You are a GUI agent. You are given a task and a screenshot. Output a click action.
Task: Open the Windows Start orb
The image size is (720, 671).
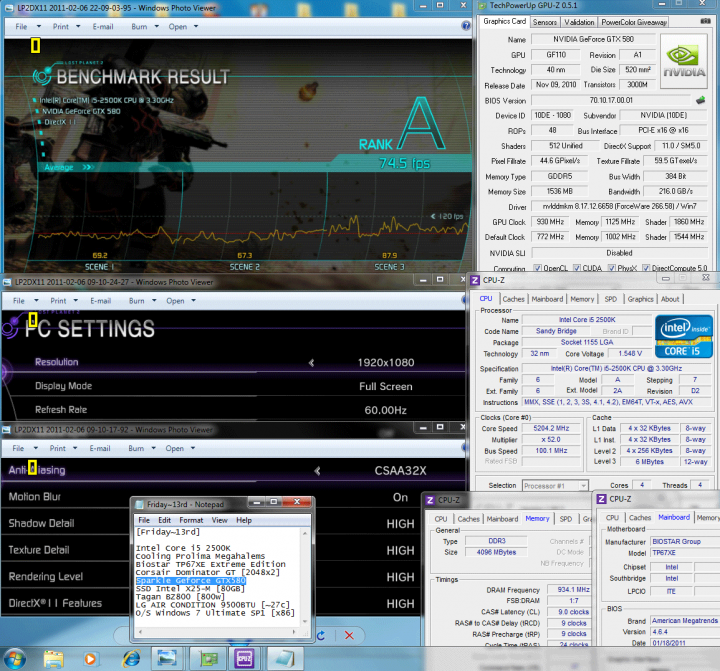14,659
